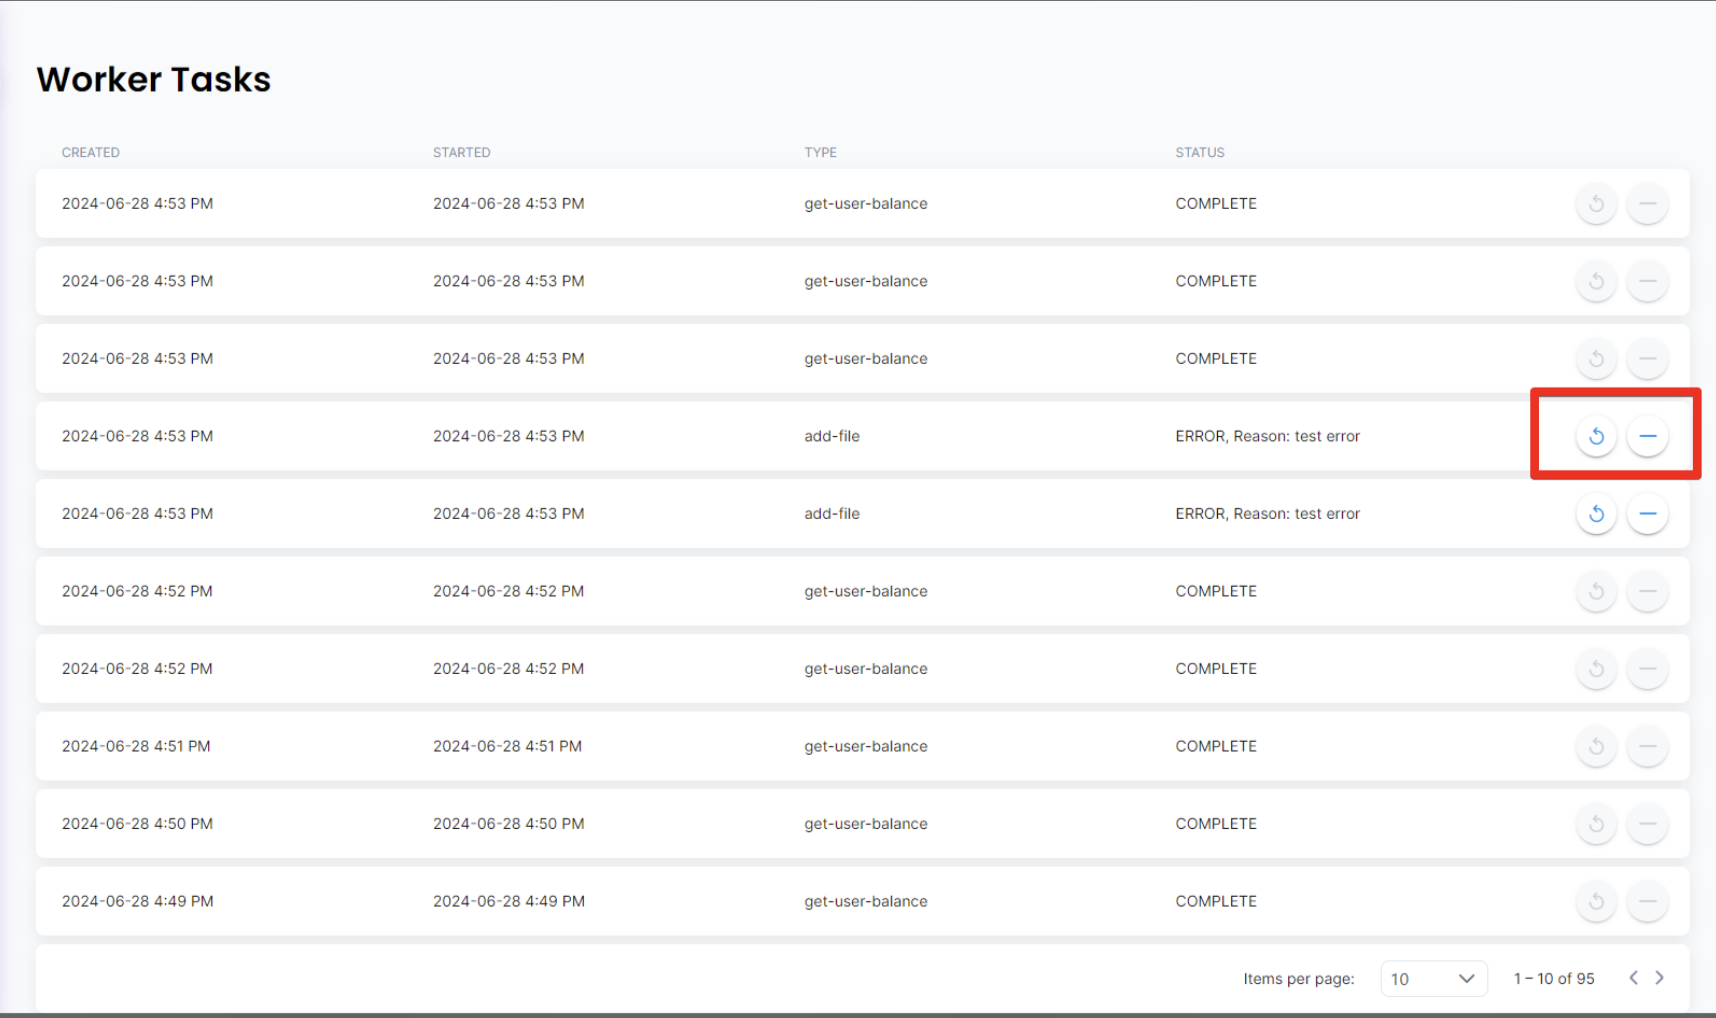Click remove icon on the 4:49 PM task
1716x1018 pixels.
coord(1647,901)
